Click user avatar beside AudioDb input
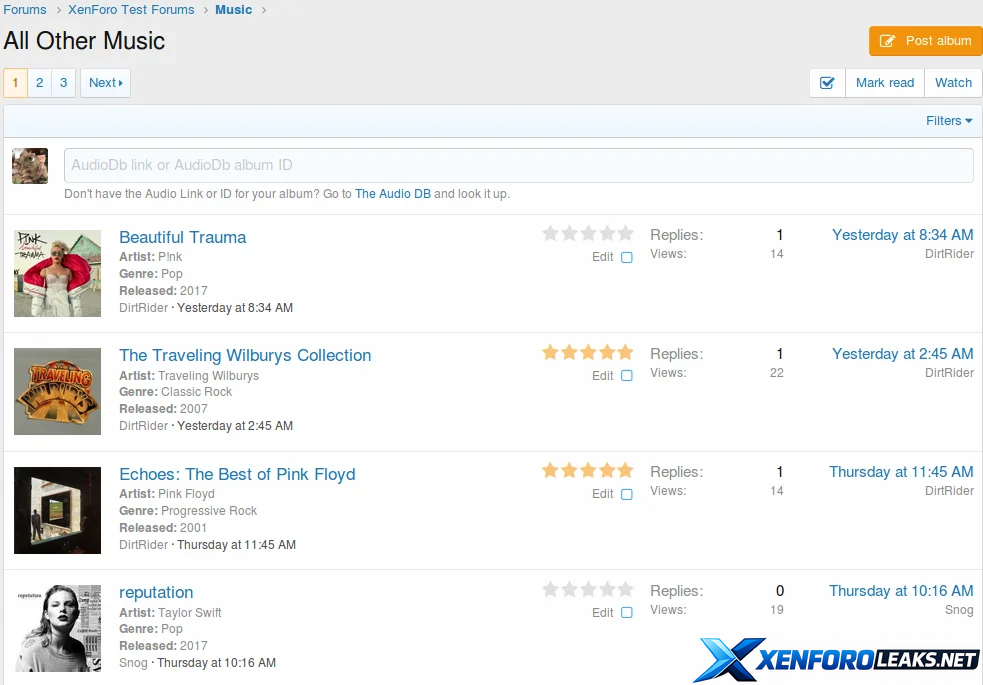Viewport: 983px width, 685px height. pyautogui.click(x=30, y=166)
